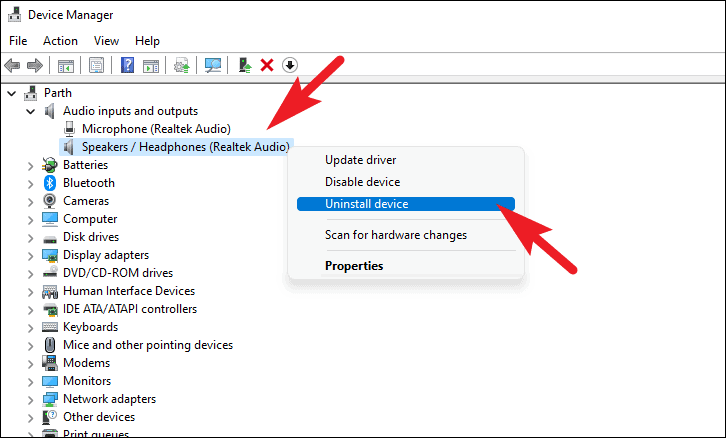Click the Properties sheet toolbar icon
726x438 pixels.
pyautogui.click(x=96, y=65)
